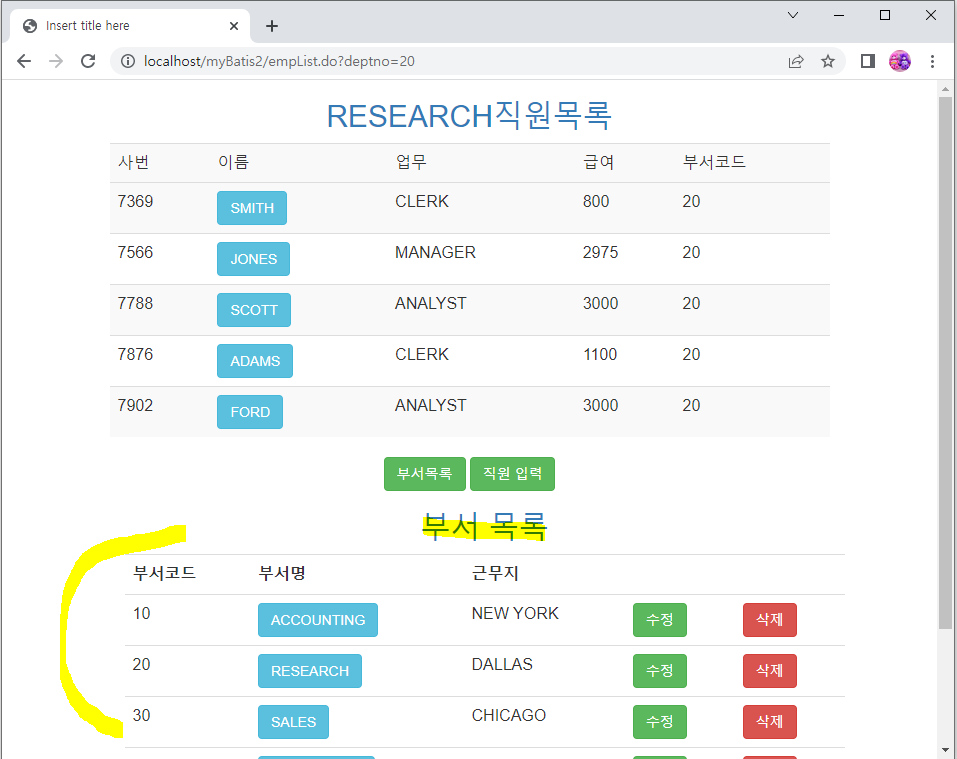
Task: Open employee JONES details
Action: [x=253, y=259]
